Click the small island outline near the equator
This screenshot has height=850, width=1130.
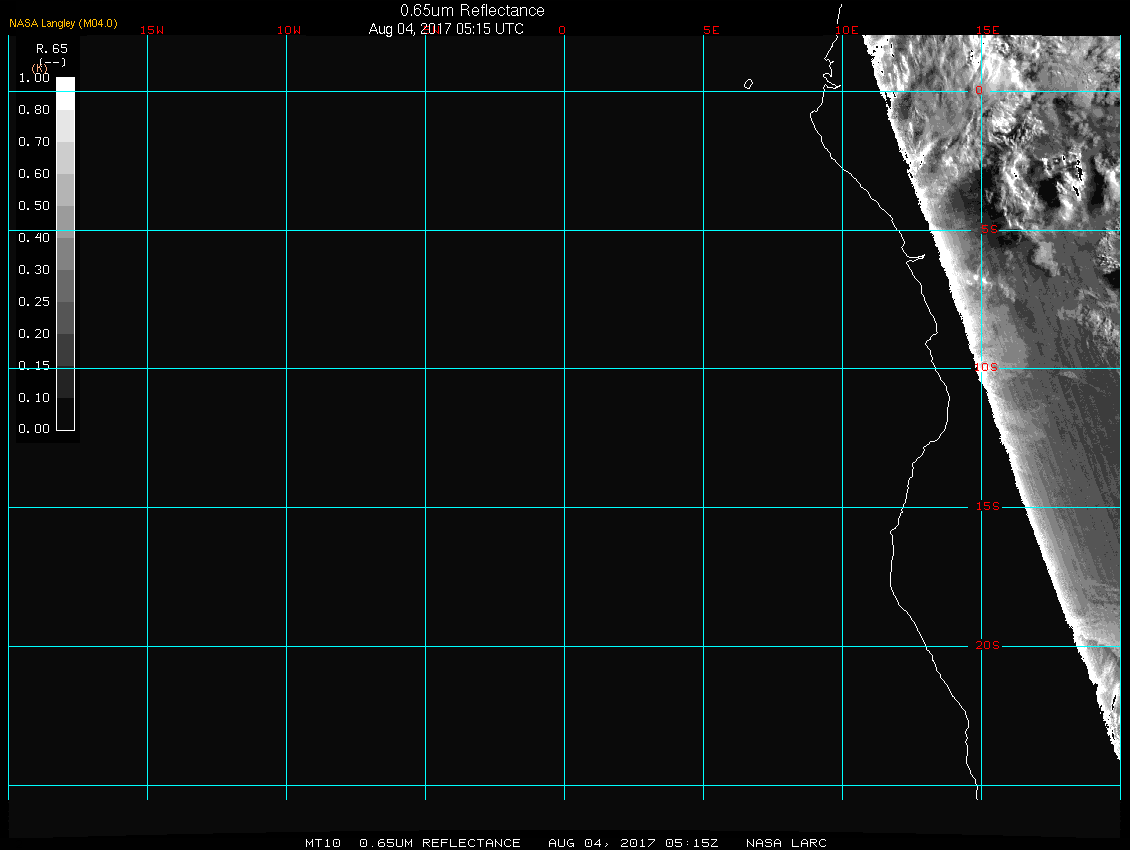[748, 84]
